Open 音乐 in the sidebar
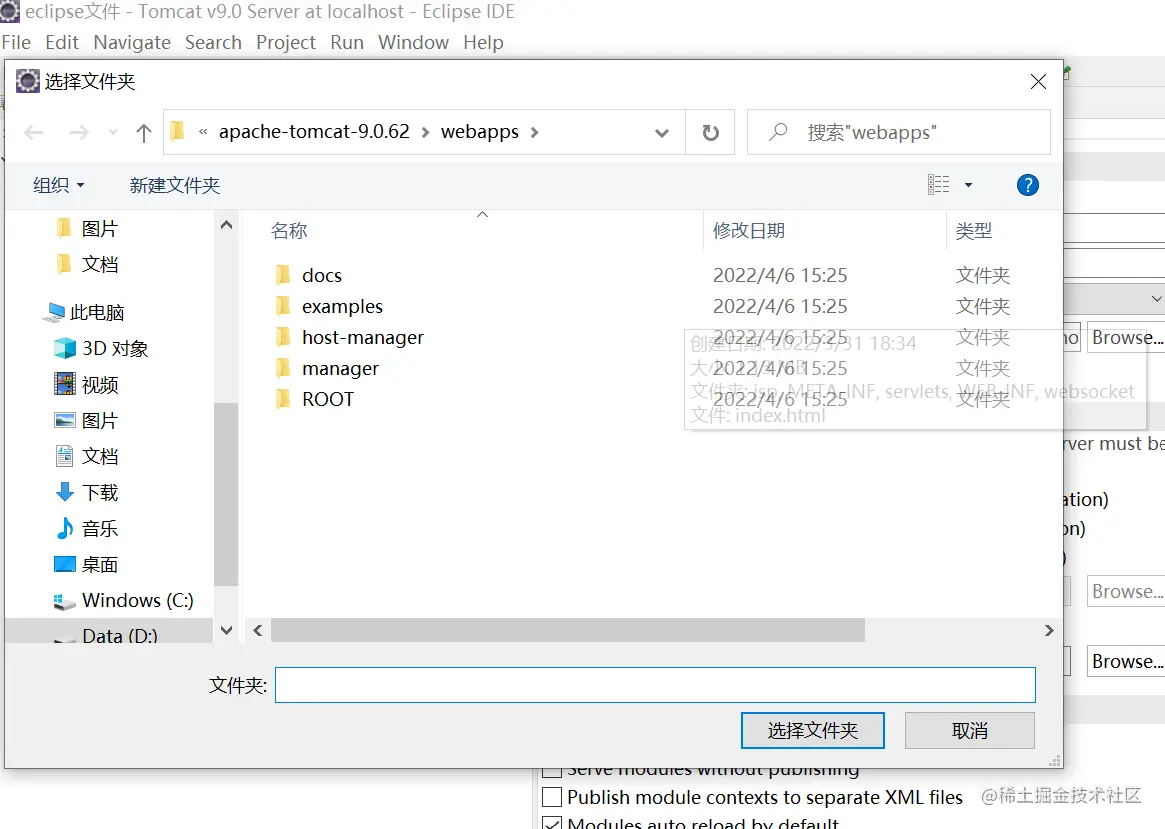The image size is (1165, 829). [x=87, y=528]
